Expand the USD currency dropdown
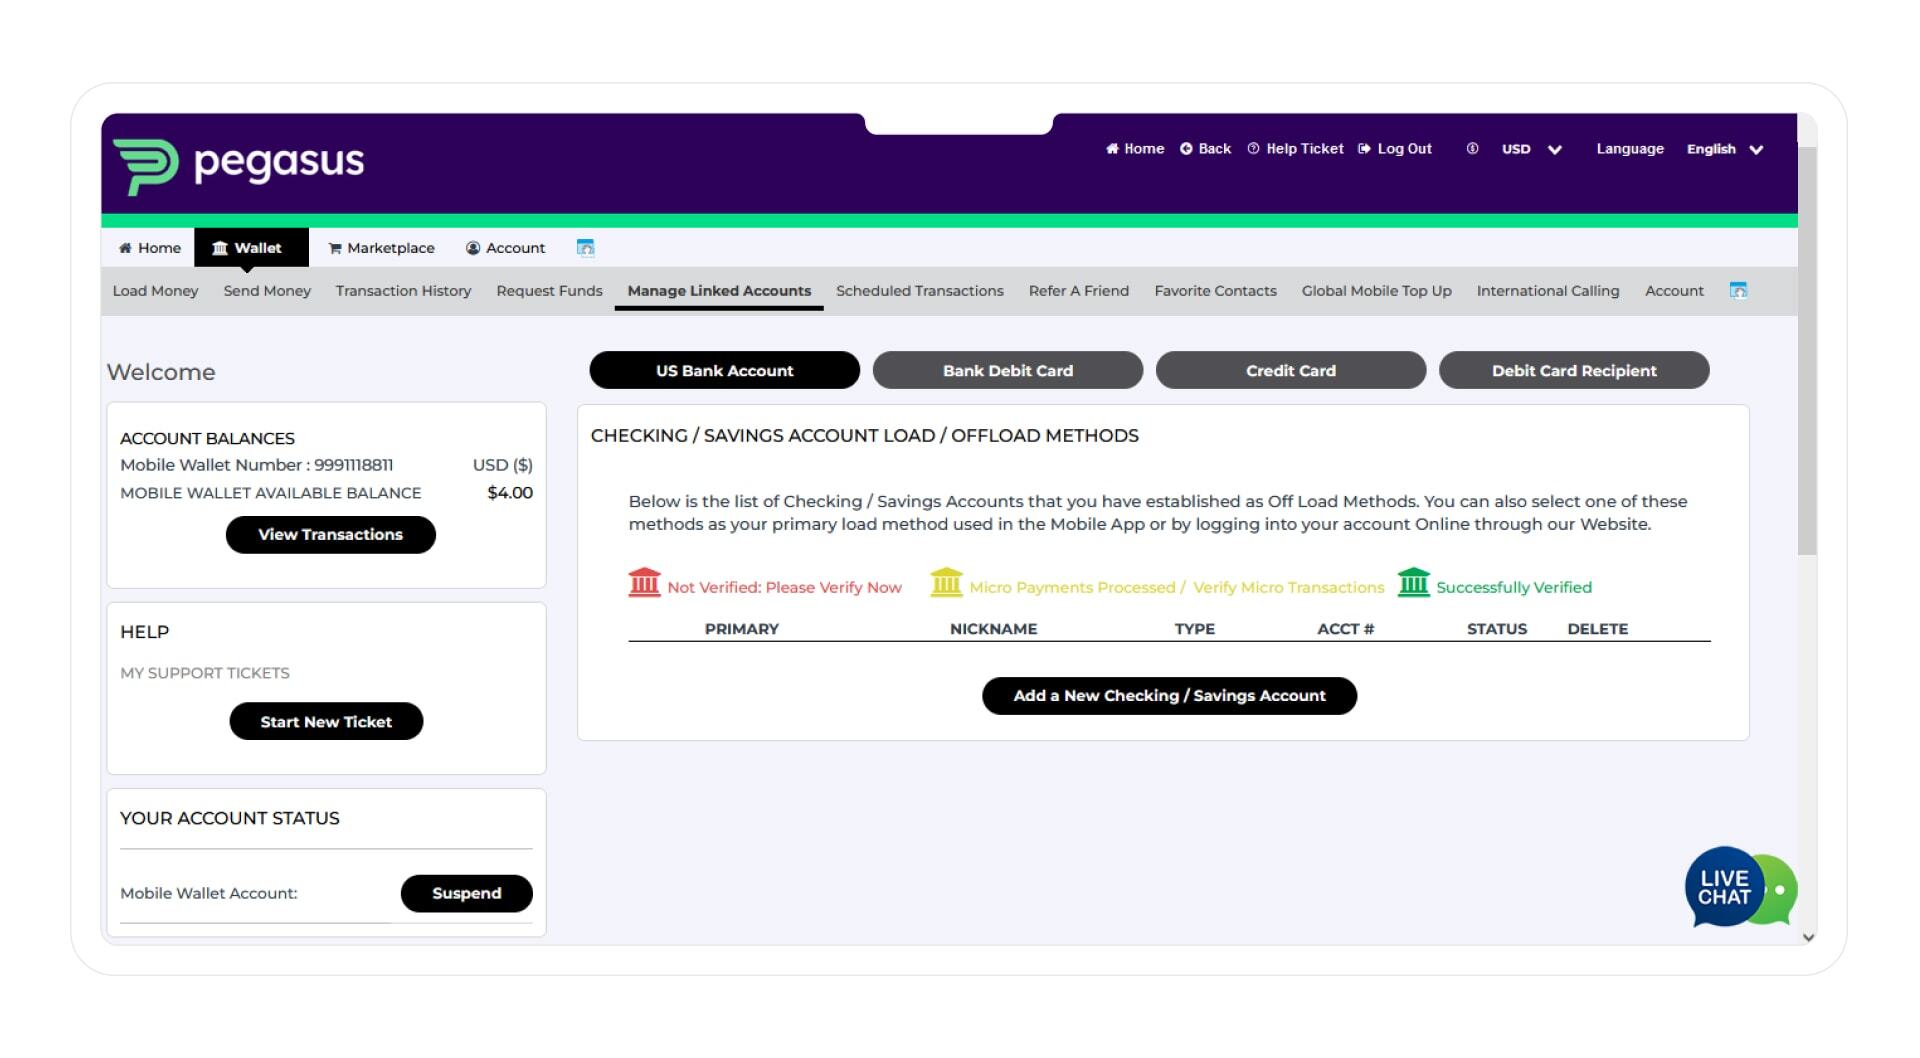Screen dimensions: 1920x1058 point(1531,149)
